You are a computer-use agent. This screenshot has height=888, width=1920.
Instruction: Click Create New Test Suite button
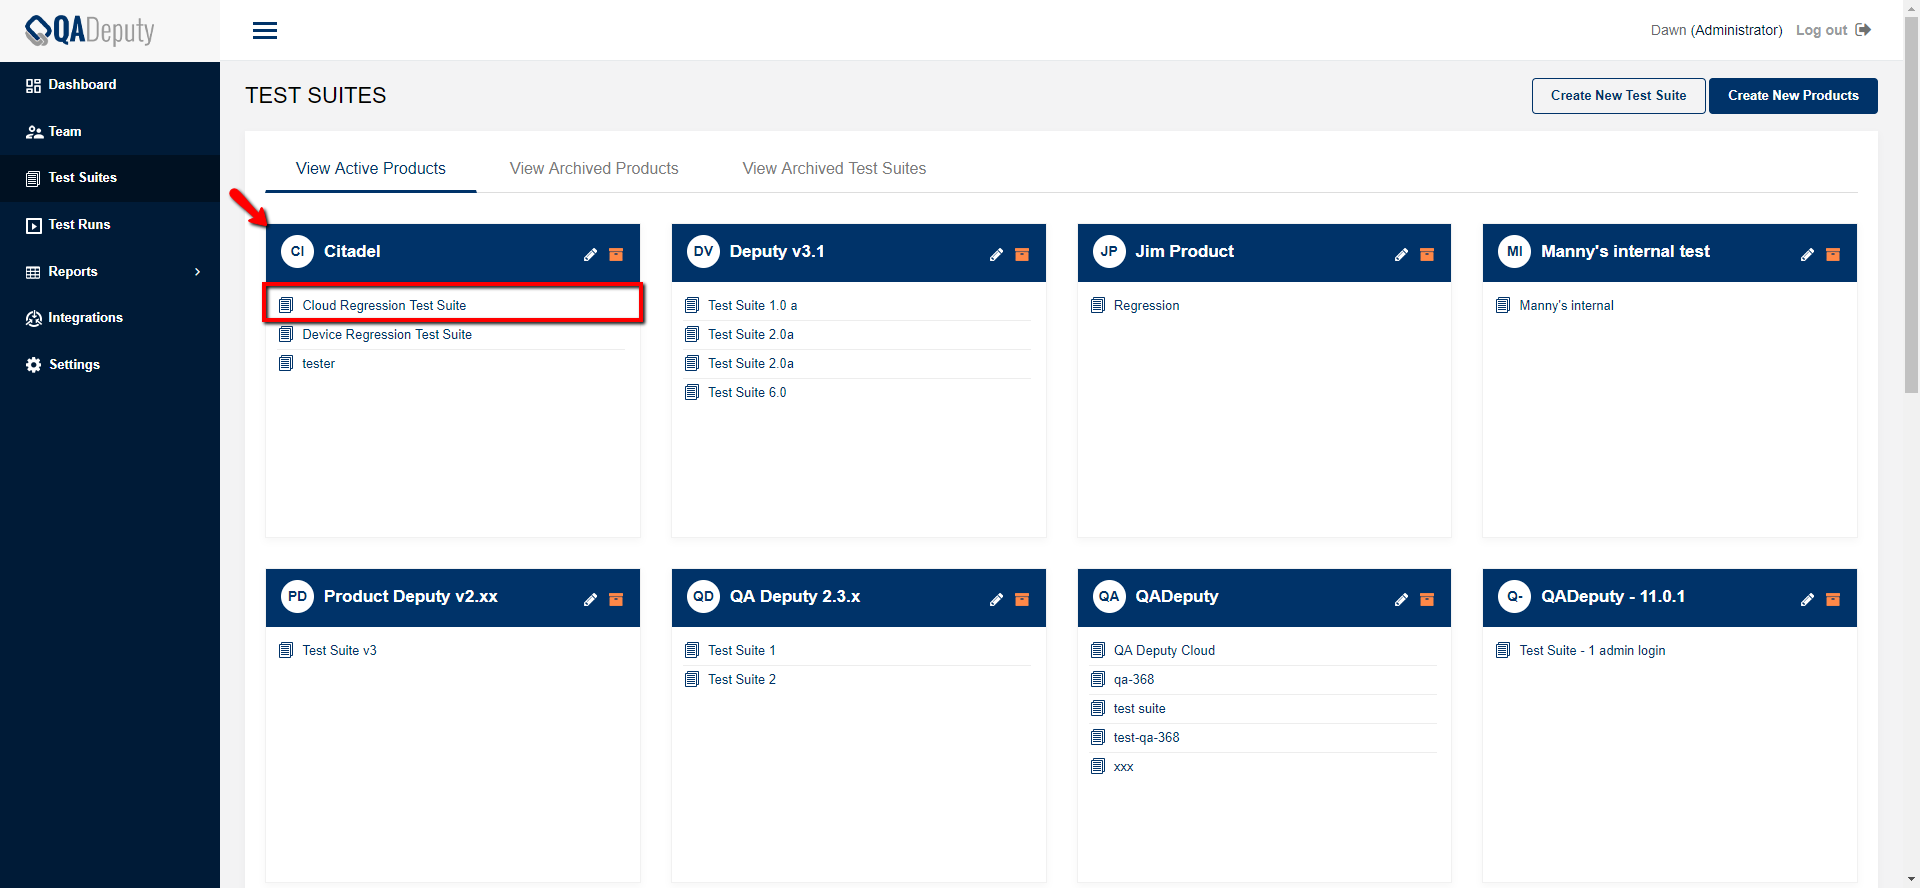(1618, 96)
